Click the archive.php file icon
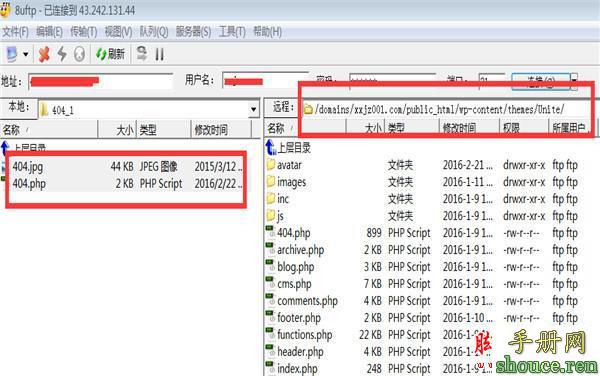600x376 pixels. coord(271,248)
